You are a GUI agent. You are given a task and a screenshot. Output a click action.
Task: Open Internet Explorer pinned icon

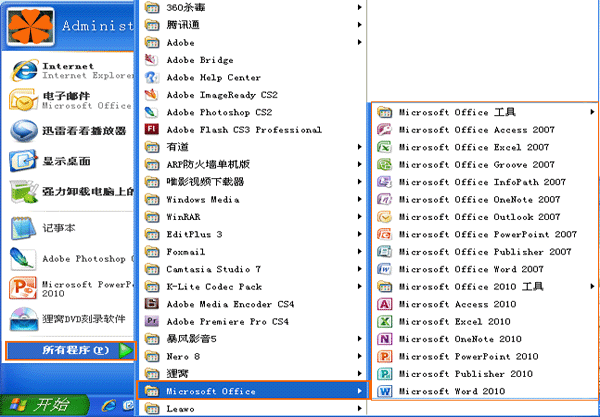point(24,70)
